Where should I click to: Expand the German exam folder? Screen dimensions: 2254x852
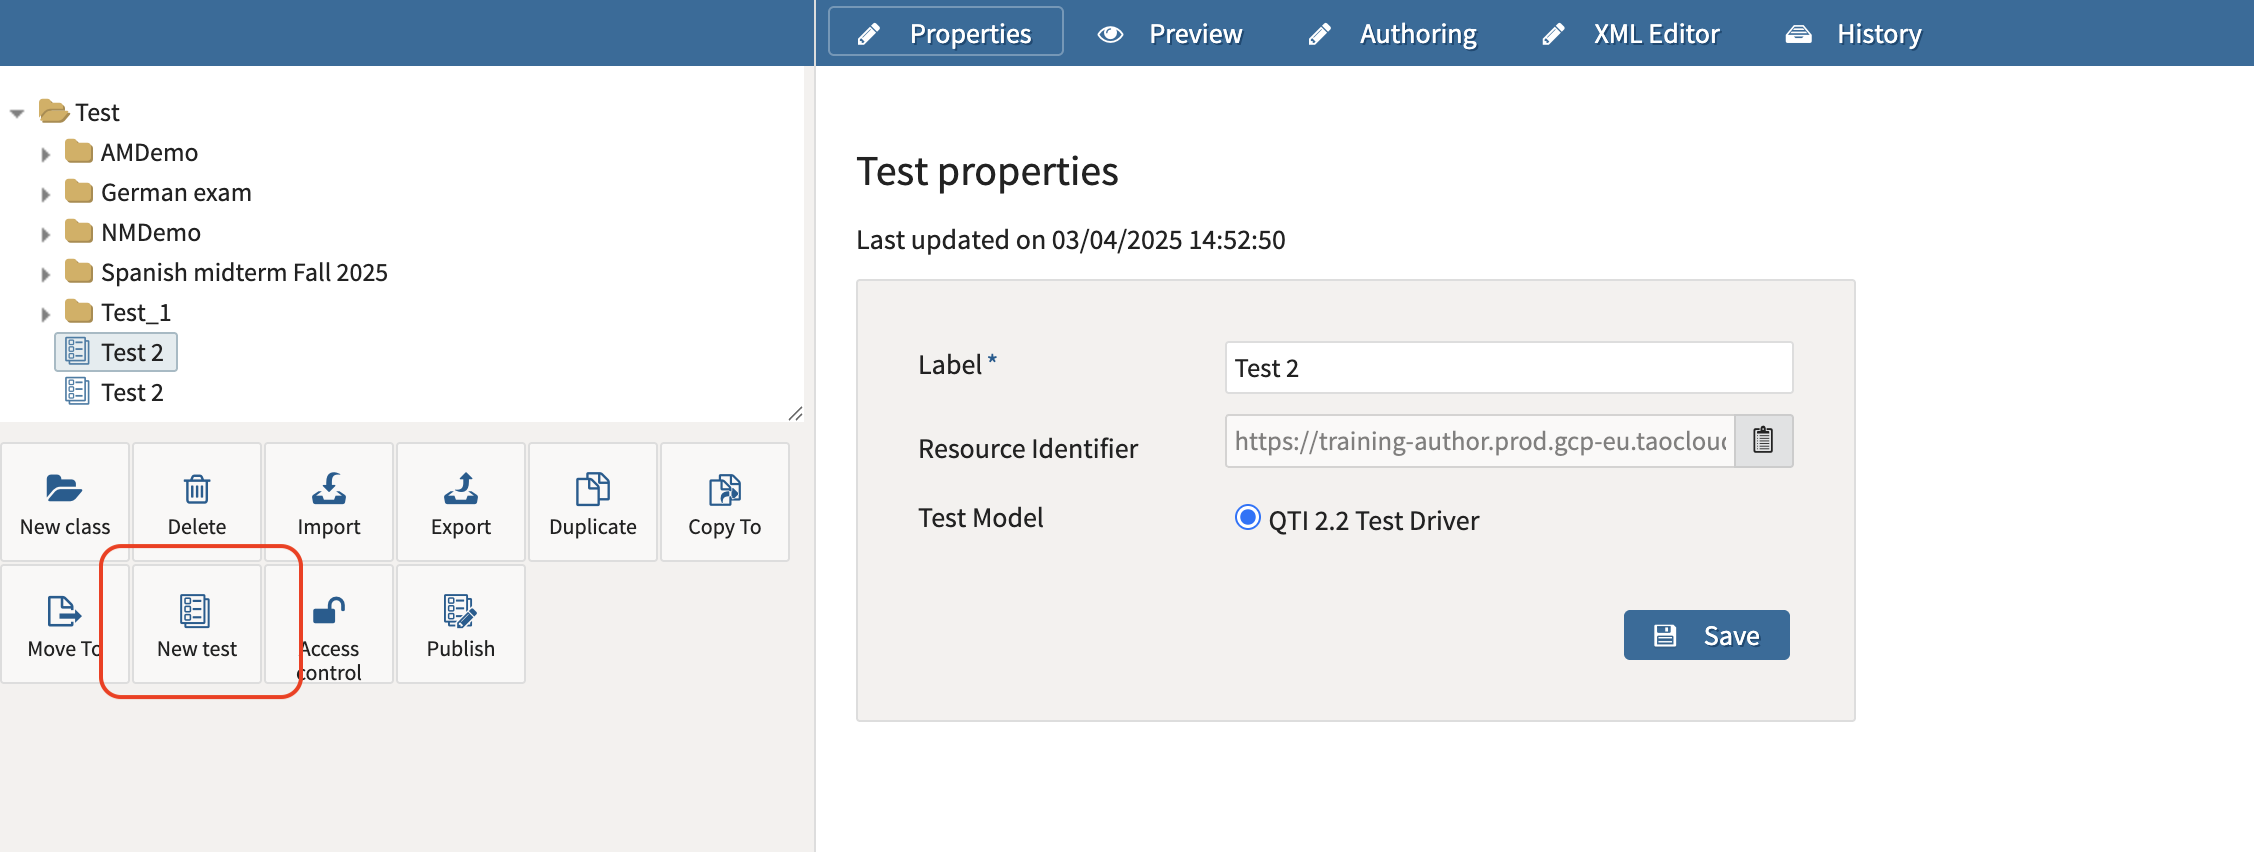(x=45, y=194)
